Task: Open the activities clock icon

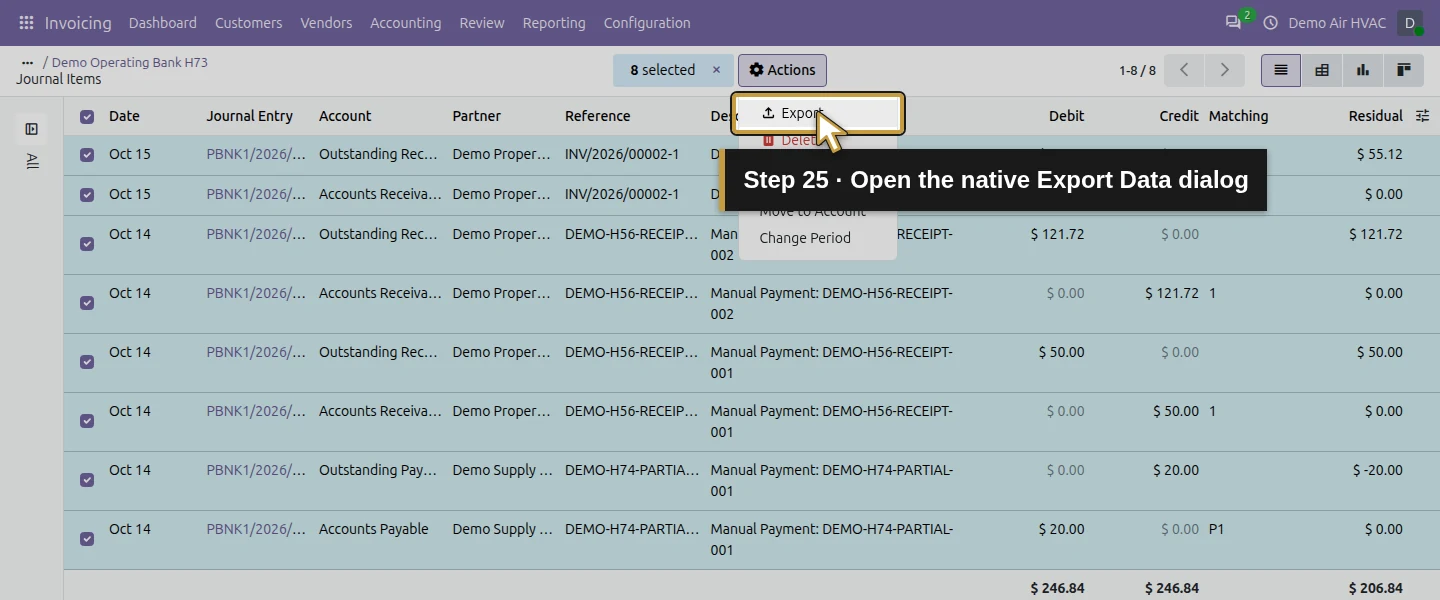Action: pyautogui.click(x=1271, y=23)
